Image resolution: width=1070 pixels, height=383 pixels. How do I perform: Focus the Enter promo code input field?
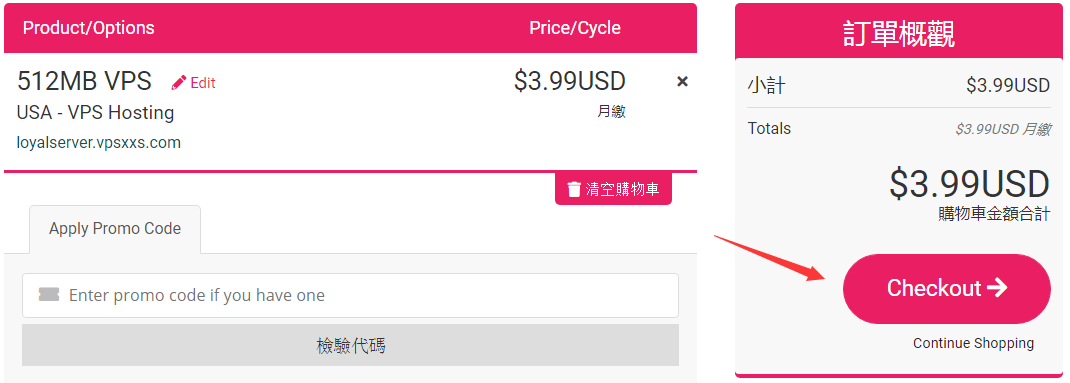[350, 296]
